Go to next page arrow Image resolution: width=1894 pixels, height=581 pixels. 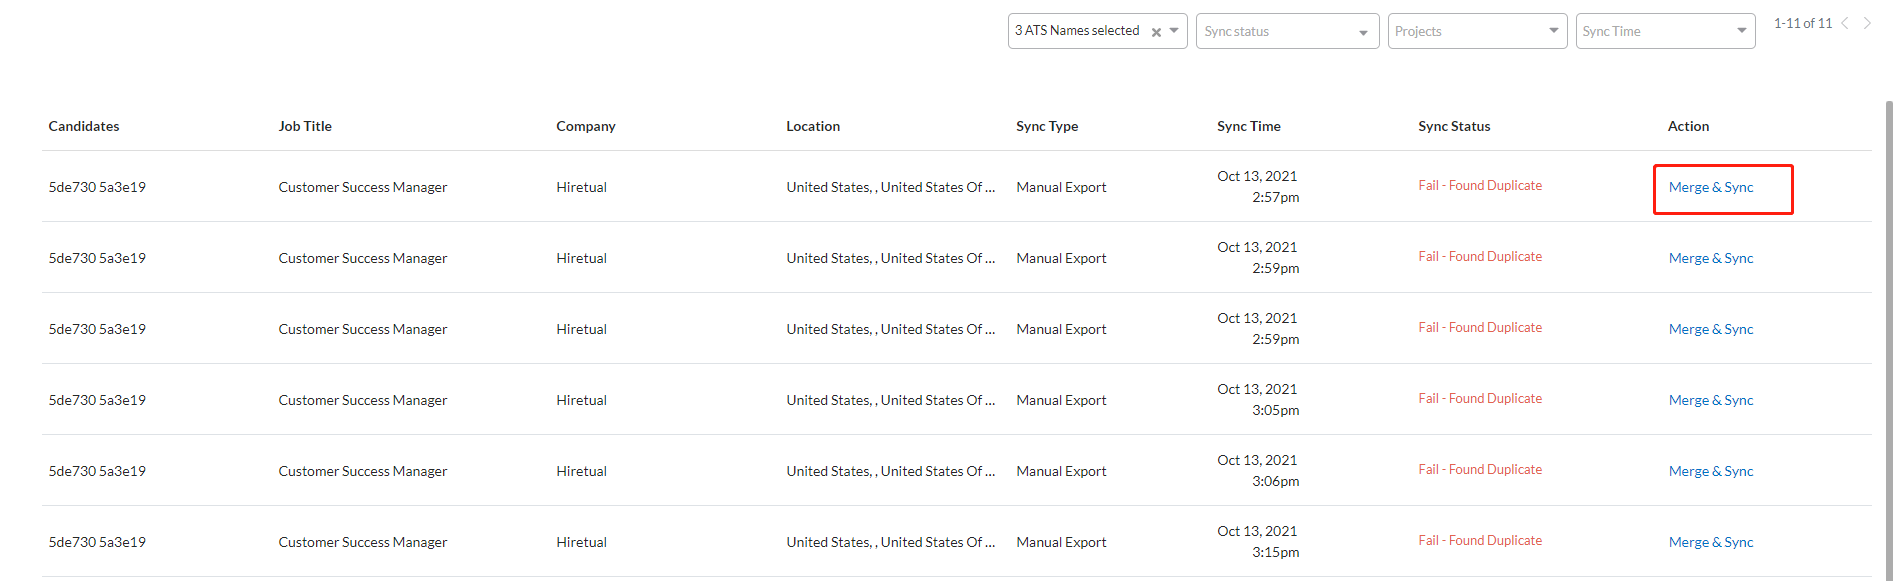tap(1867, 23)
